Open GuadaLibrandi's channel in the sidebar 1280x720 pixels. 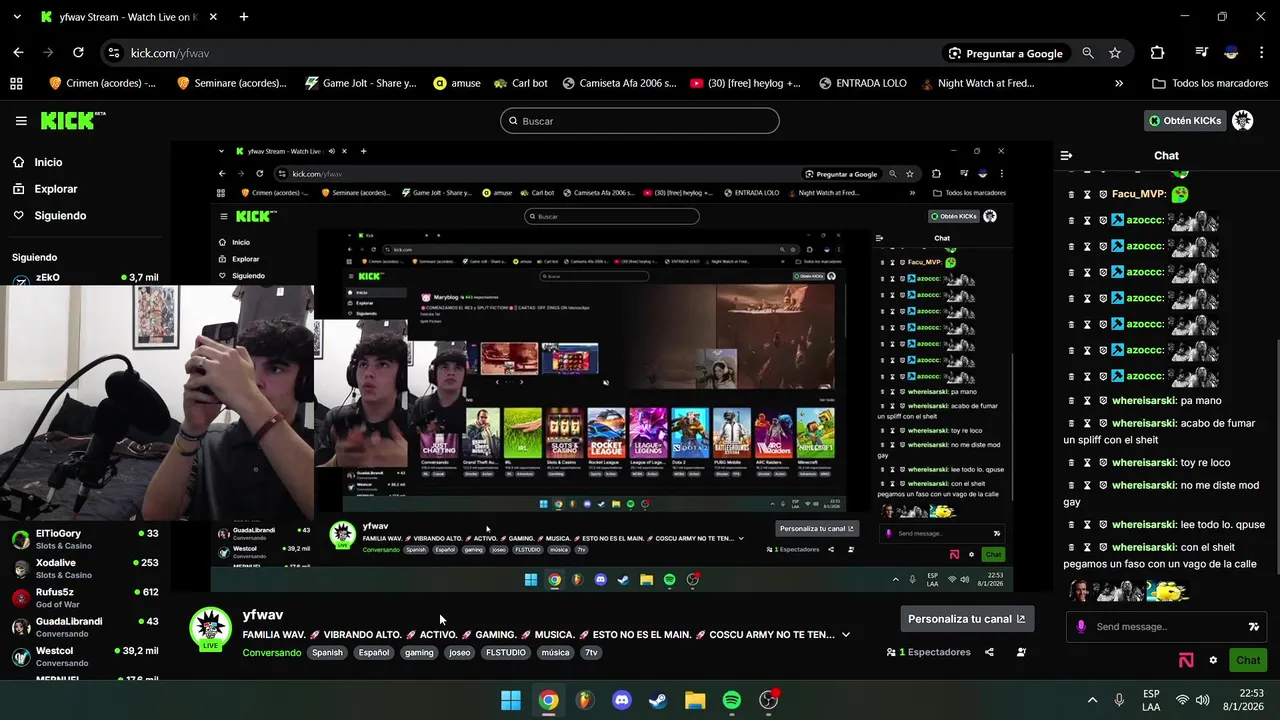(85, 627)
